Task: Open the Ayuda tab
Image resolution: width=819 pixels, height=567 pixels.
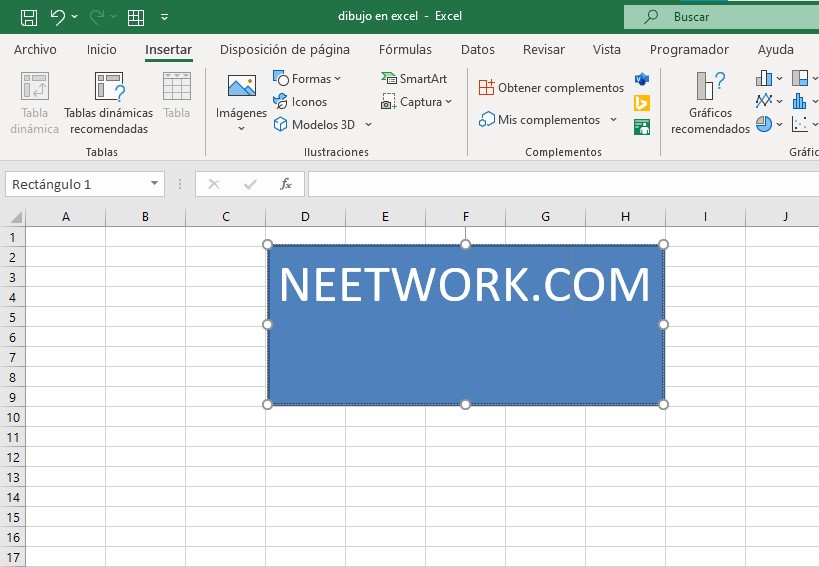Action: (776, 50)
